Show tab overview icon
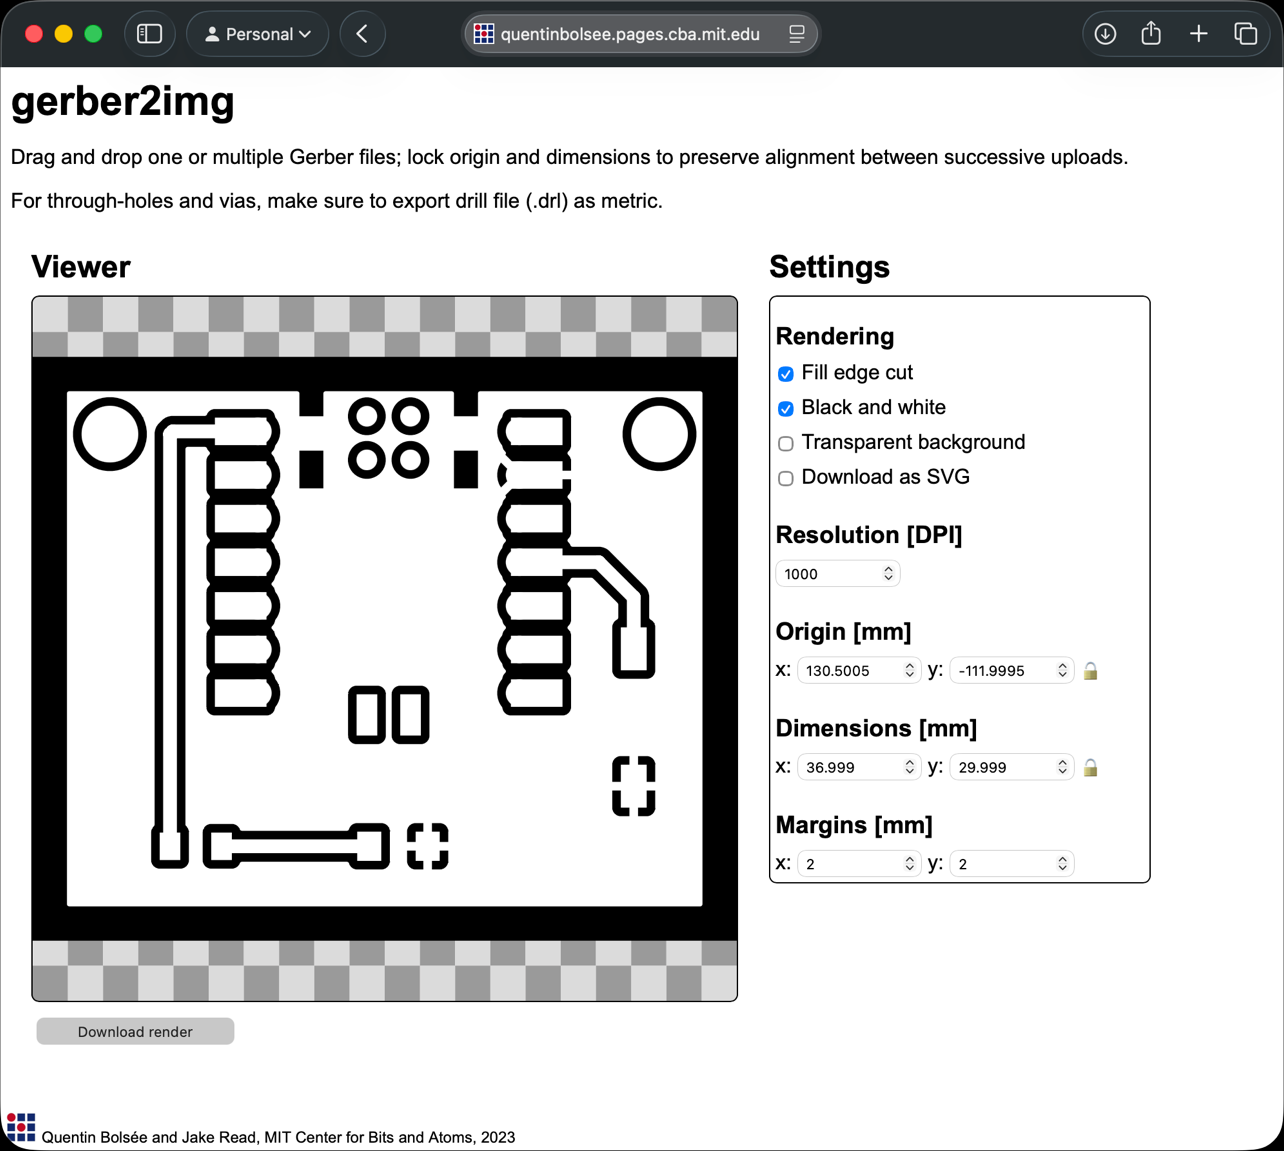1284x1151 pixels. click(x=1245, y=34)
